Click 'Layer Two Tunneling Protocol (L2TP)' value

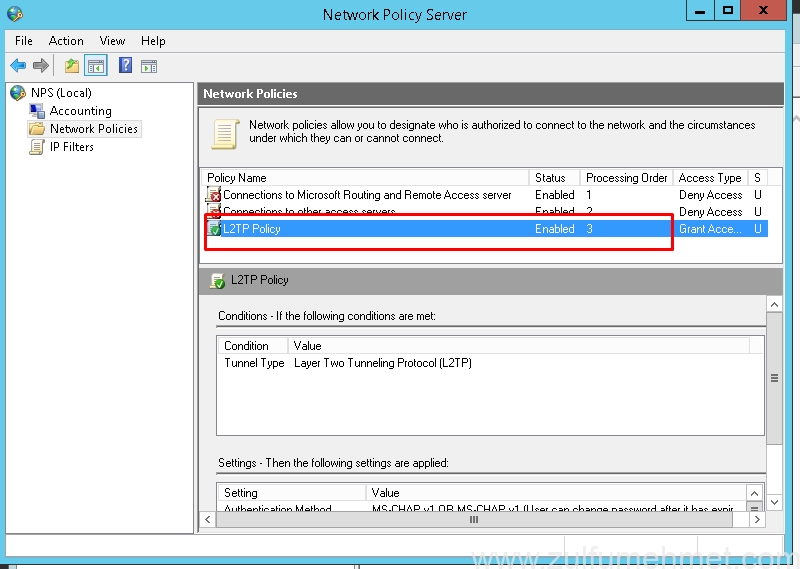(383, 363)
